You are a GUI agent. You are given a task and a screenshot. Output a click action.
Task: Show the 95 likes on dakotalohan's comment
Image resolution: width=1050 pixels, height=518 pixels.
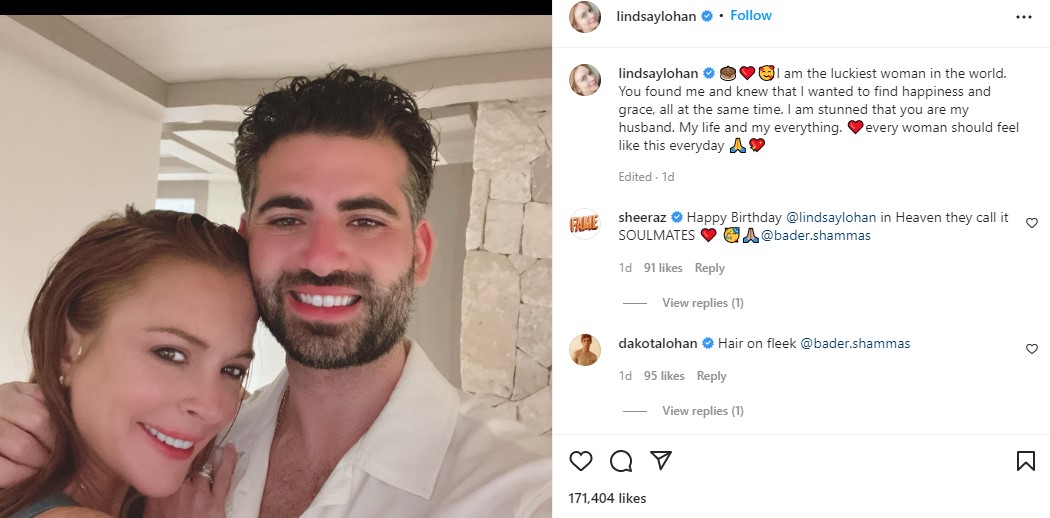(x=664, y=376)
